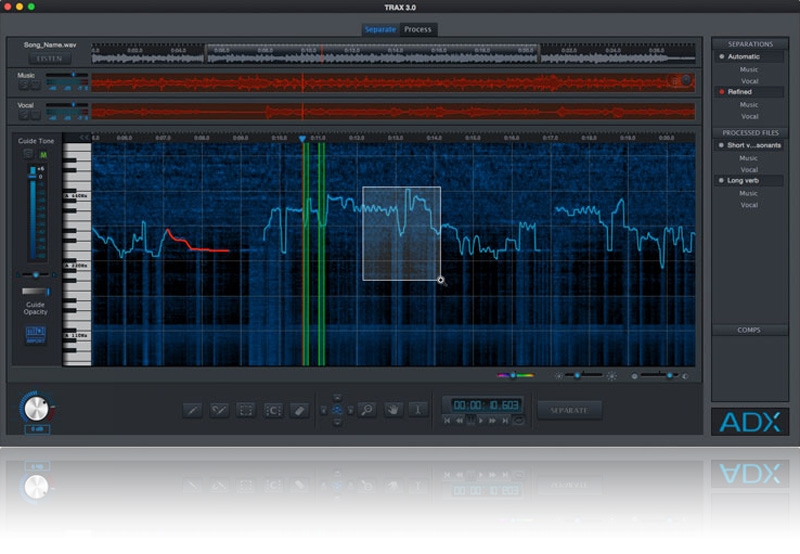Click the stop transport button
The height and width of the screenshot is (554, 800).
point(470,420)
